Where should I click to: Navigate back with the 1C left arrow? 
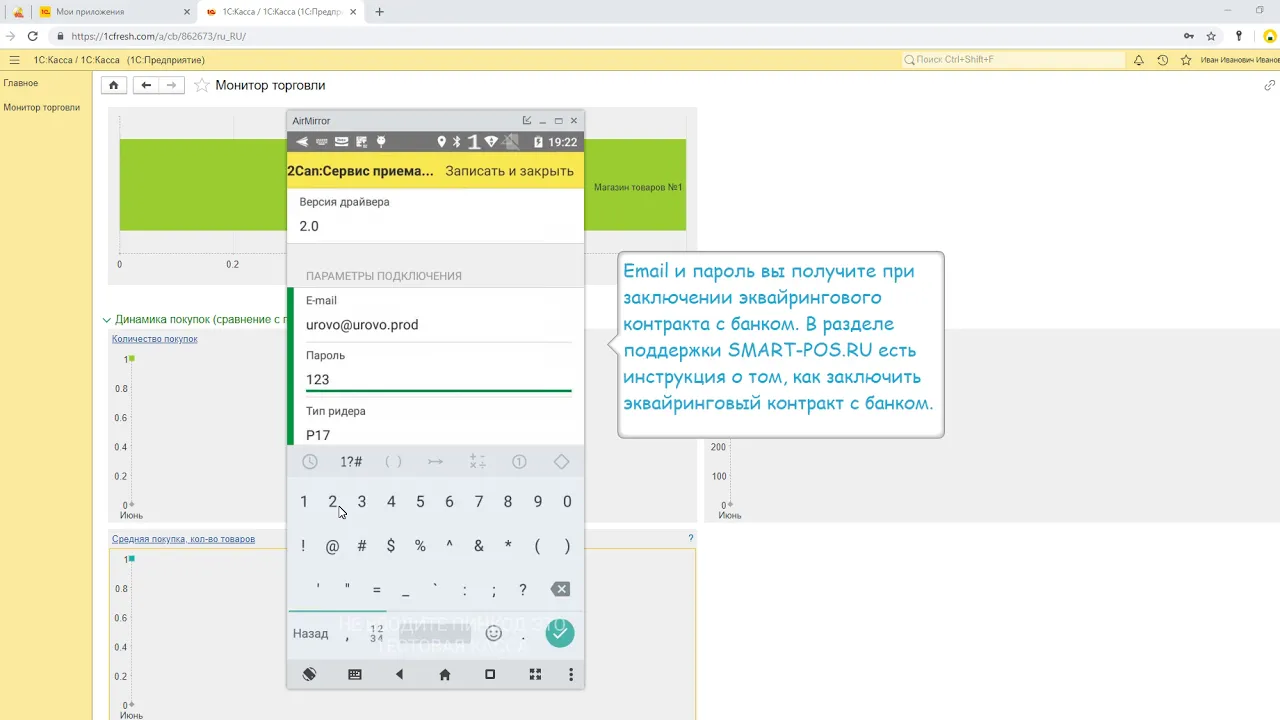point(146,85)
